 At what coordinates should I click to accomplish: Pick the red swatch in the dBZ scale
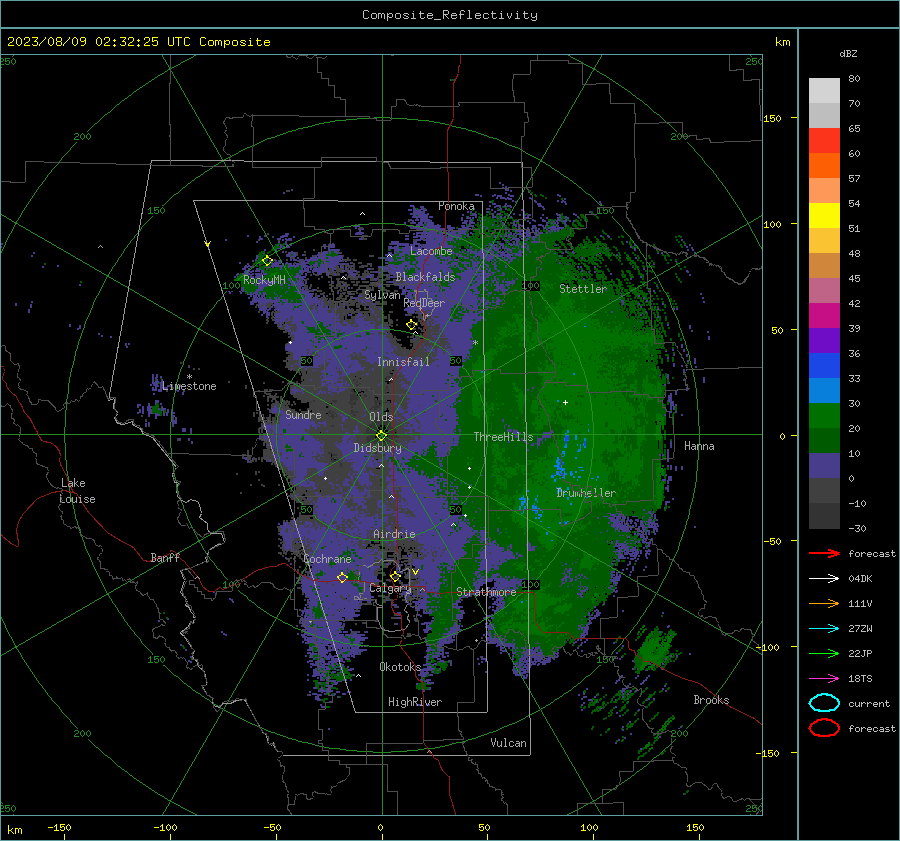tap(824, 141)
